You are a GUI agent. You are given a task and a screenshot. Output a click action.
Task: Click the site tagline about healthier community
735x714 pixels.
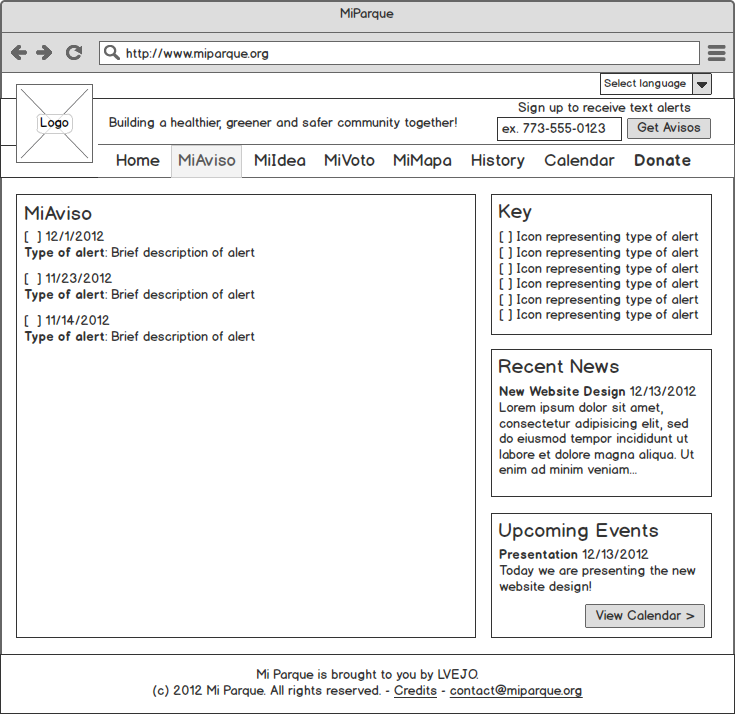pos(283,123)
